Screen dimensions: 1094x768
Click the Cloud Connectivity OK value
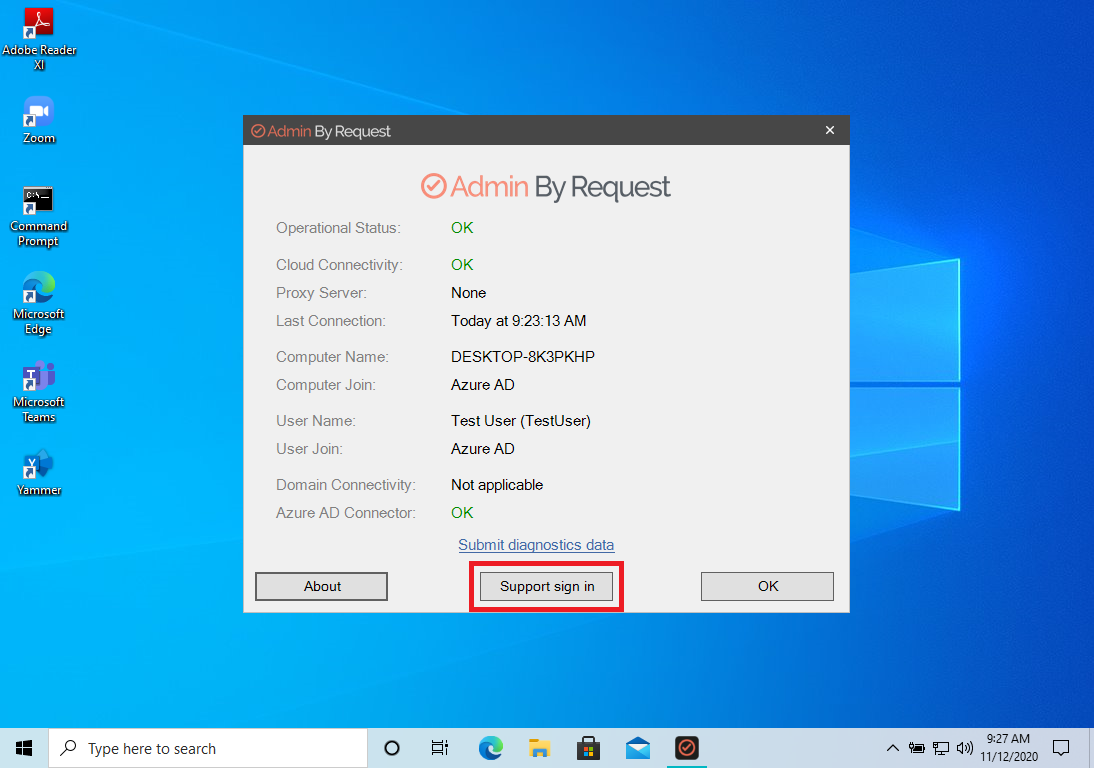tap(462, 264)
